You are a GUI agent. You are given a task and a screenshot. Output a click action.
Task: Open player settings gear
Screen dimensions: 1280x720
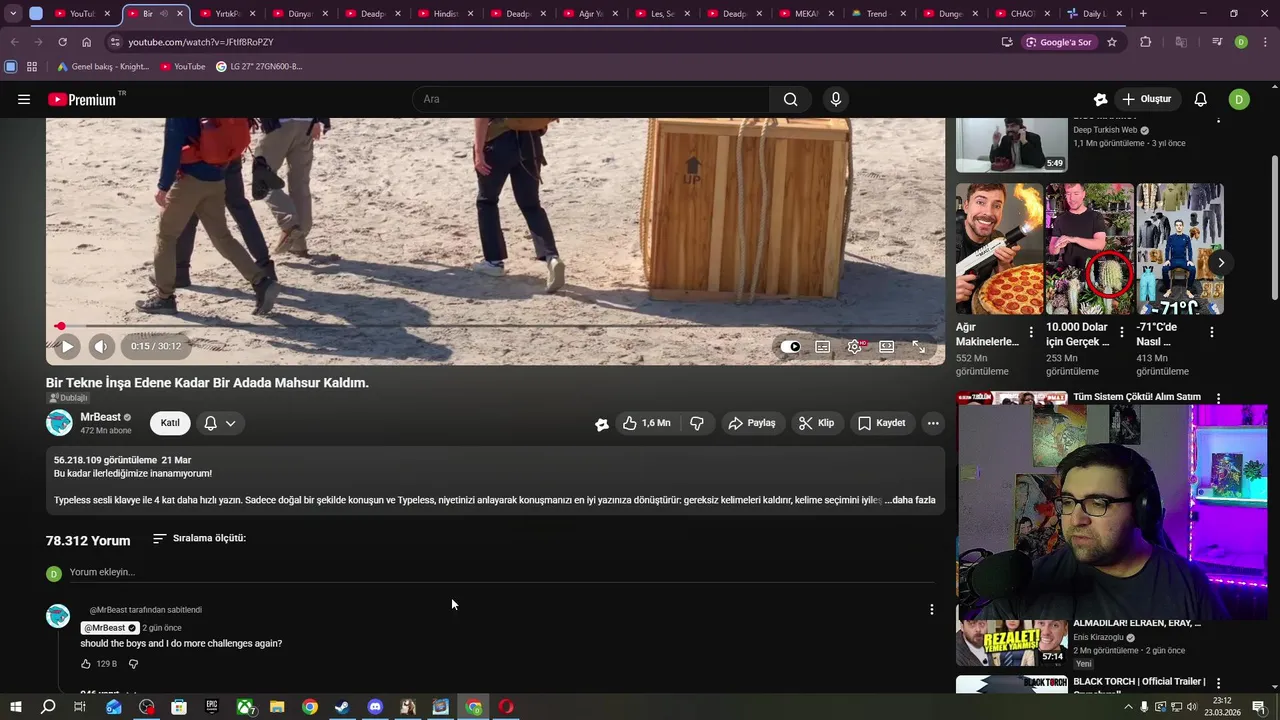click(854, 347)
